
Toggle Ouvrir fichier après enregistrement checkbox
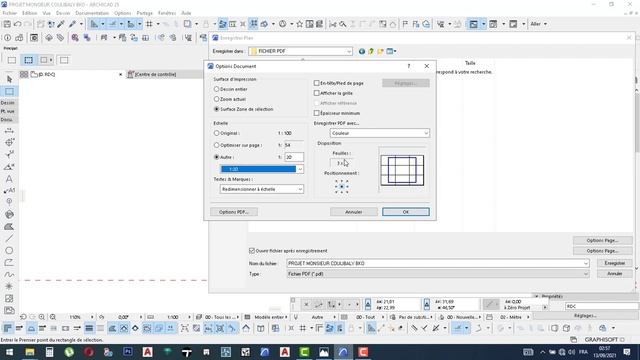point(252,251)
